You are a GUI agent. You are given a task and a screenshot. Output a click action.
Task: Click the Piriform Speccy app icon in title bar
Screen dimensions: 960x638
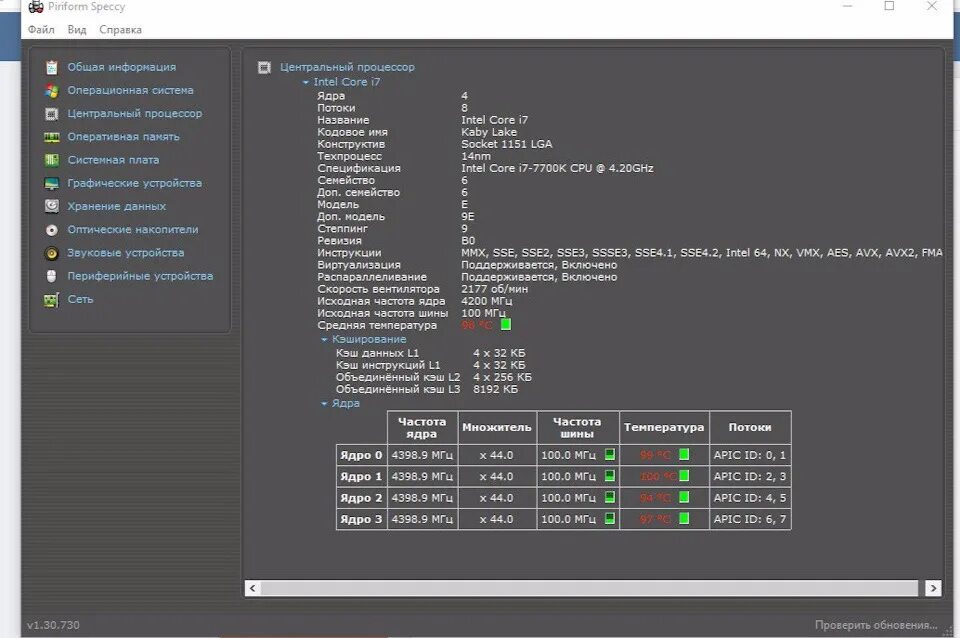pyautogui.click(x=36, y=7)
